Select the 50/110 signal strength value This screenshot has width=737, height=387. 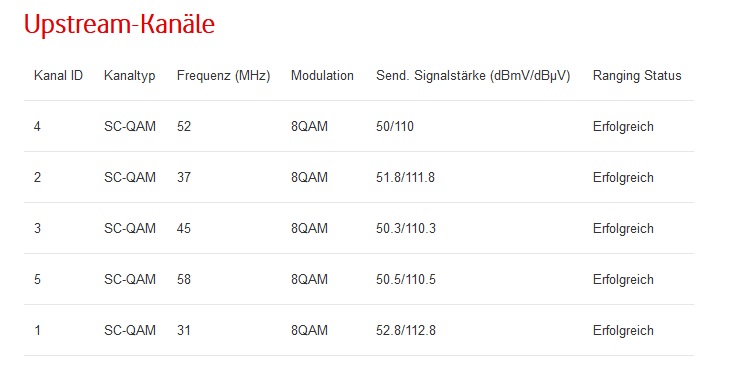[x=395, y=126]
